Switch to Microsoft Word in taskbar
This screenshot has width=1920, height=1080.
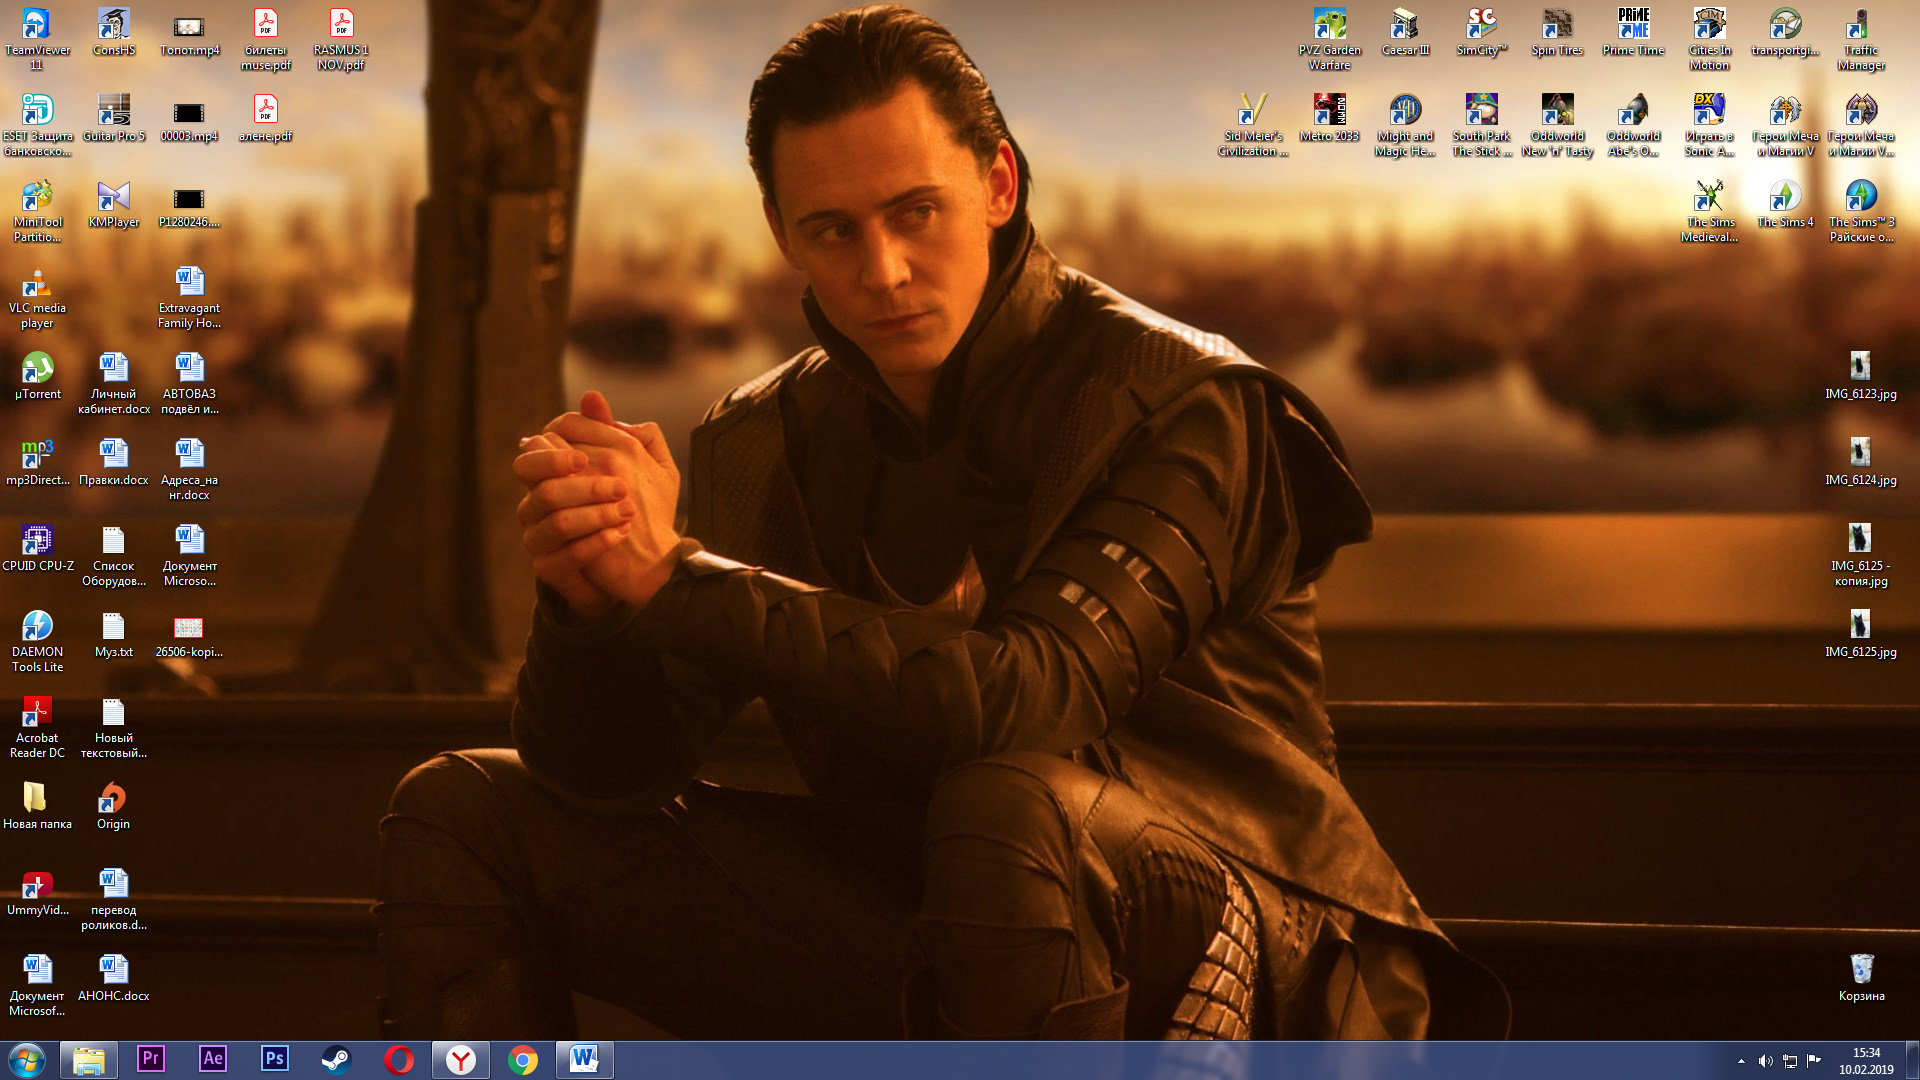(x=585, y=1060)
